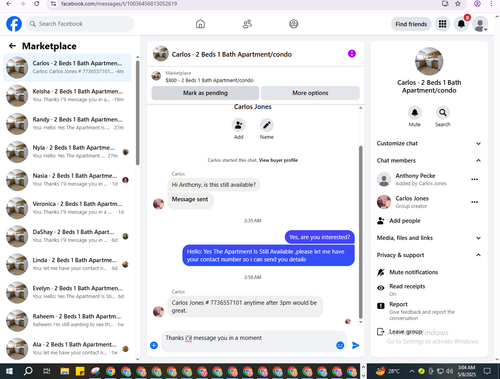Open the apps menu grid icon
The image size is (500, 379).
pos(442,24)
